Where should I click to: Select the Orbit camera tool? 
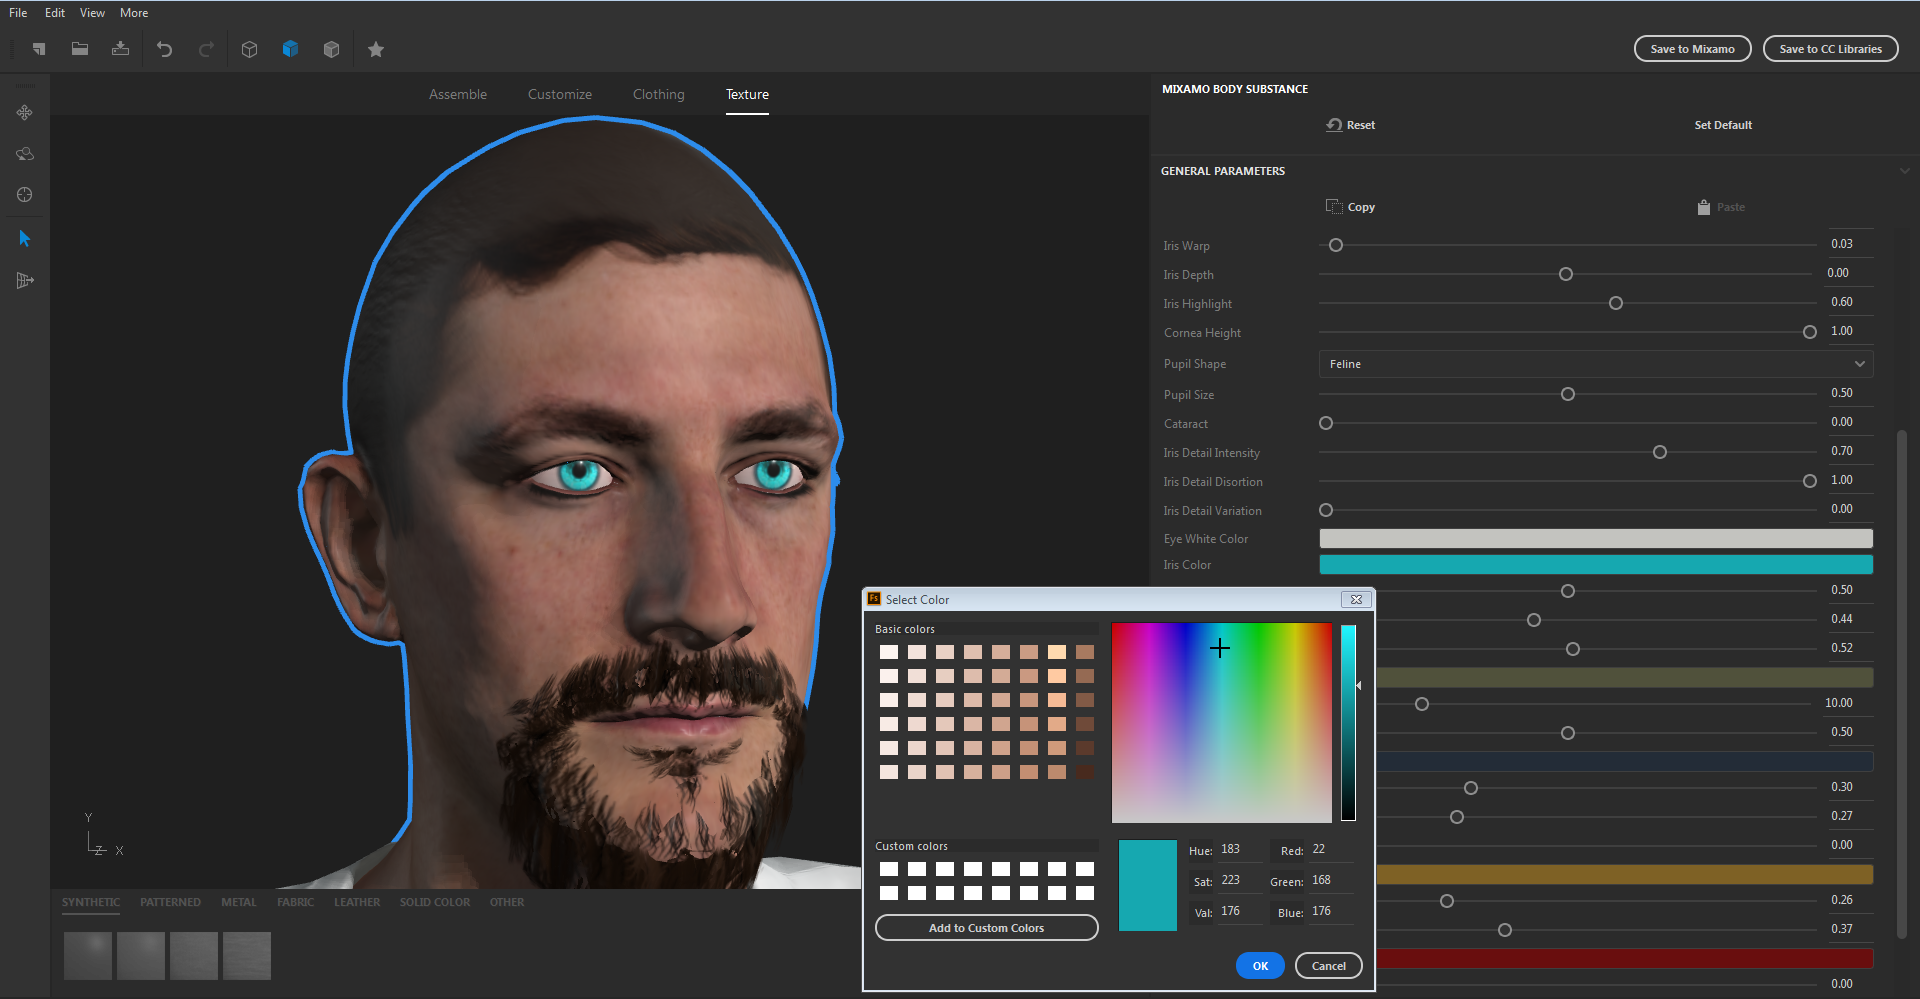[24, 154]
